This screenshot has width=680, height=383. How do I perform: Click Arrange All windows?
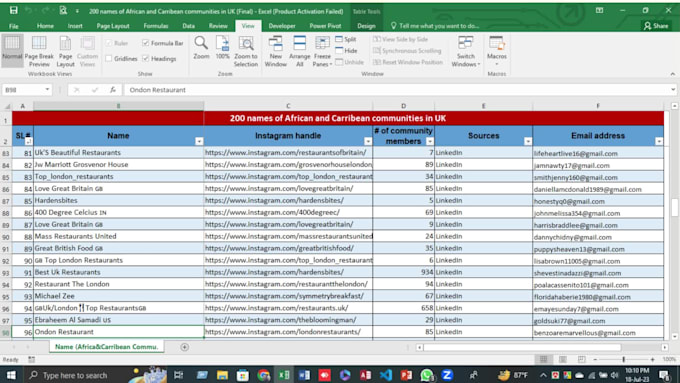click(x=300, y=51)
